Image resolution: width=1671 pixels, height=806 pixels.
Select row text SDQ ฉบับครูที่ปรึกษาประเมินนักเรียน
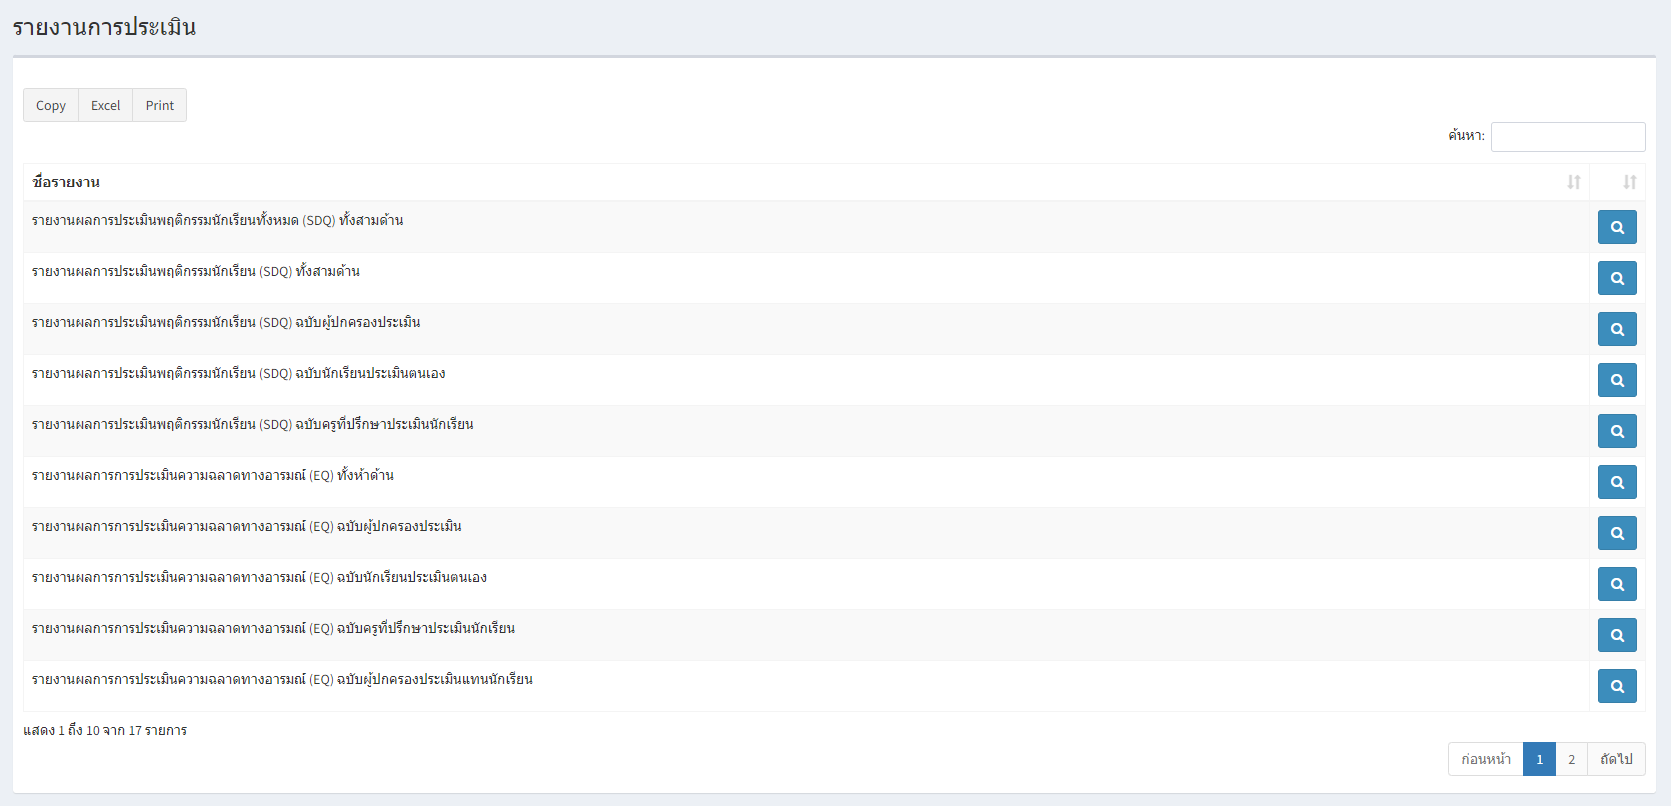(x=252, y=424)
